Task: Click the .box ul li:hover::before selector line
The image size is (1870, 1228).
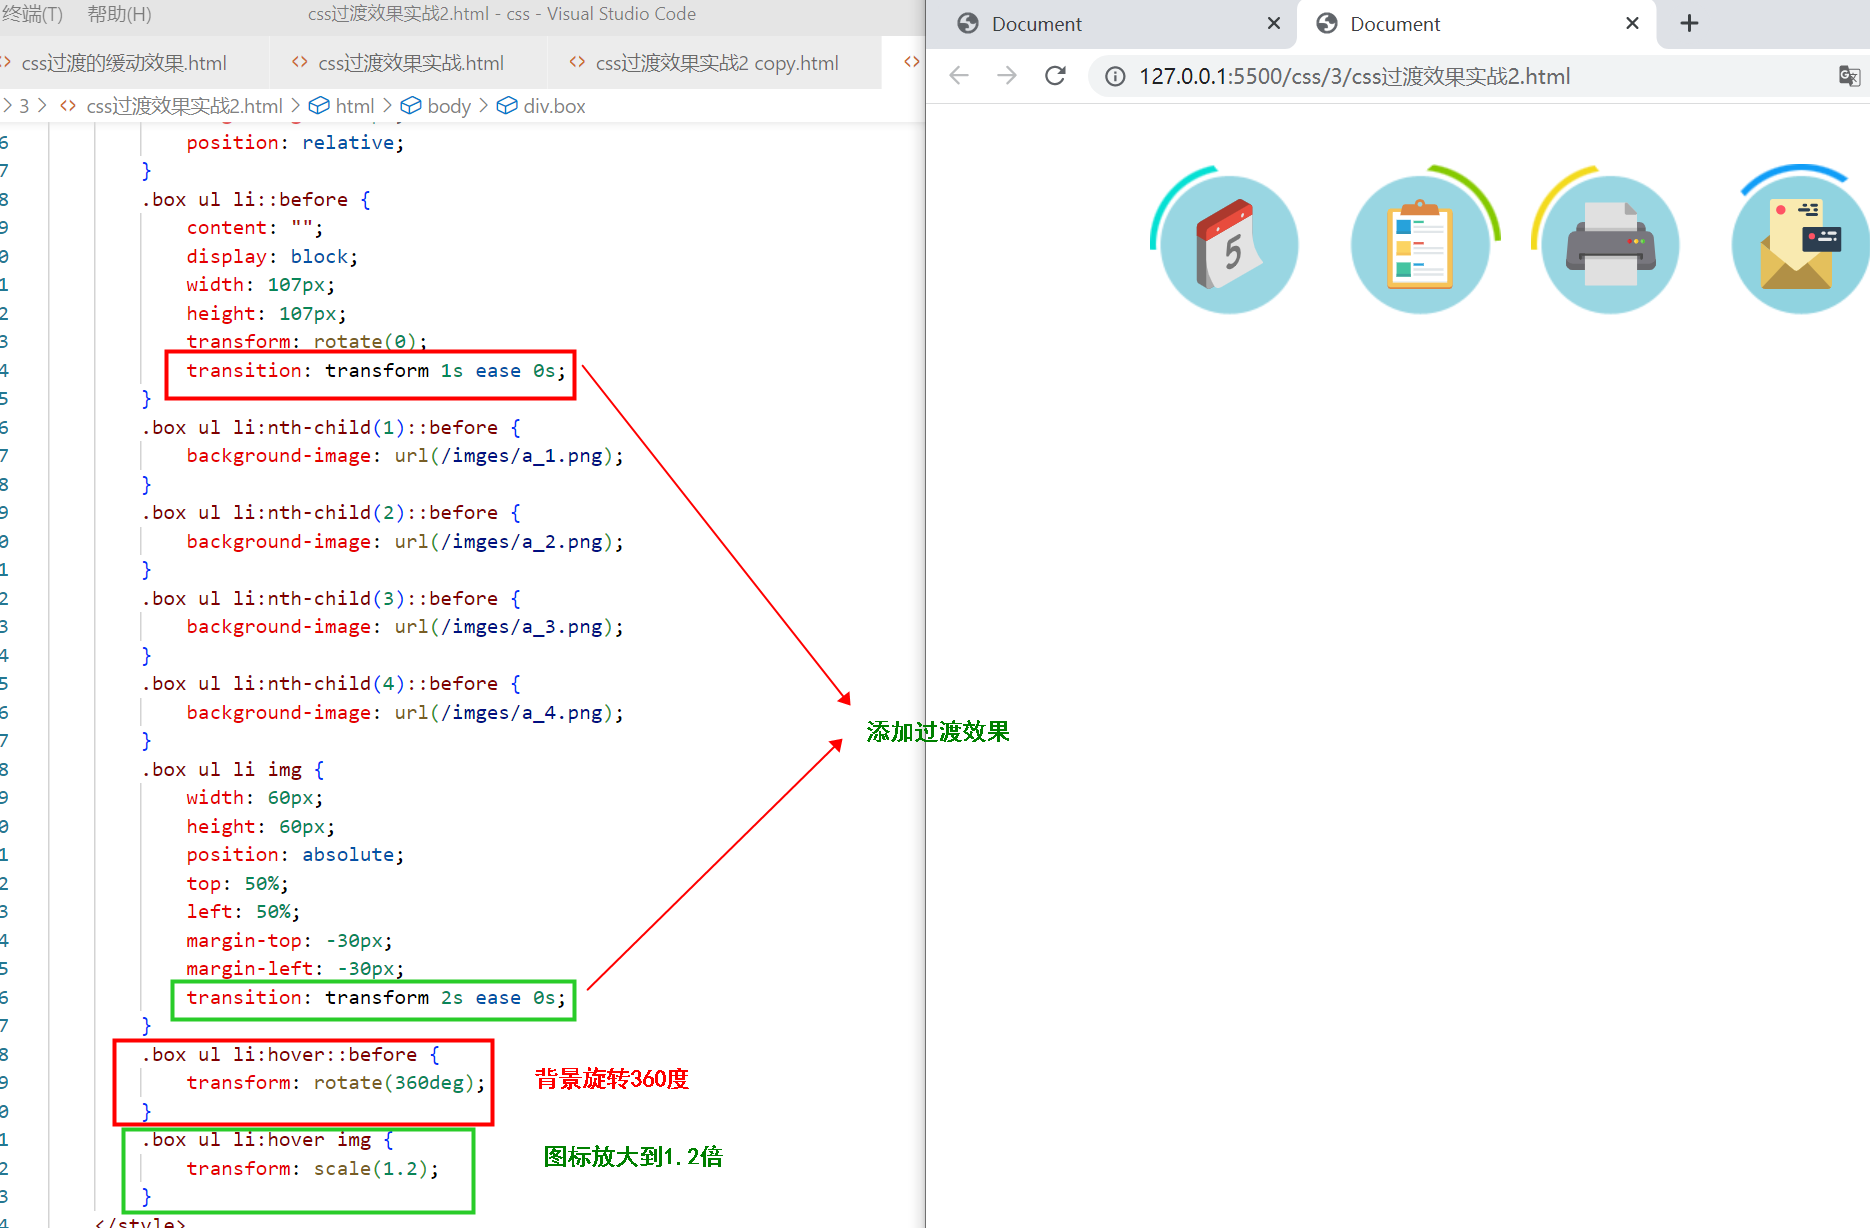Action: (291, 1055)
